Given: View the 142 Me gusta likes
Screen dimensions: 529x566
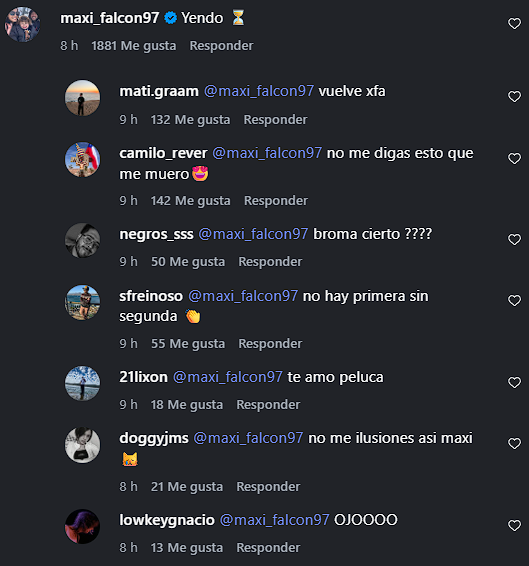Looking at the screenshot, I should [191, 201].
